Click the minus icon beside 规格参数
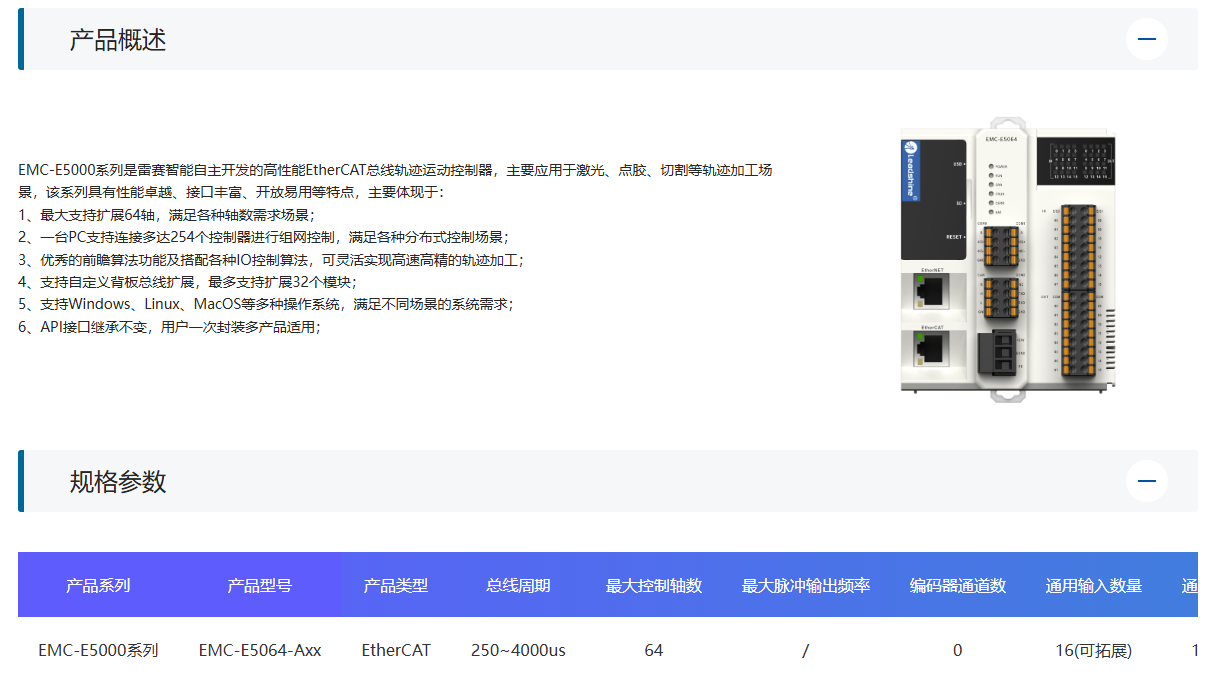Image resolution: width=1209 pixels, height=687 pixels. pyautogui.click(x=1146, y=480)
